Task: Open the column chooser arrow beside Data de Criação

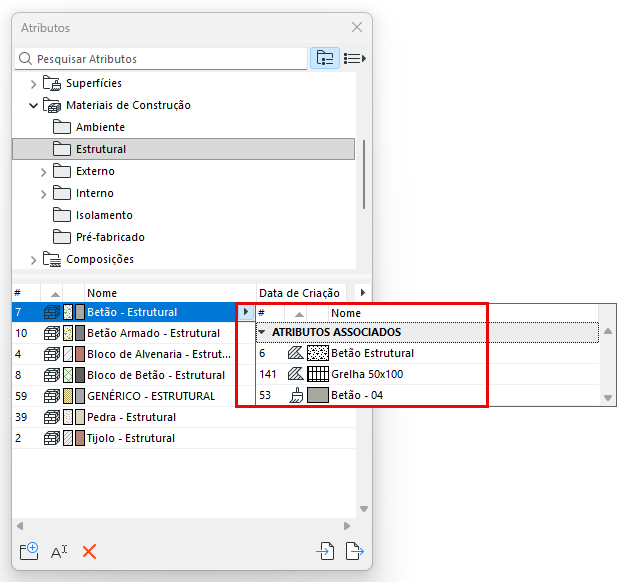Action: click(x=363, y=293)
